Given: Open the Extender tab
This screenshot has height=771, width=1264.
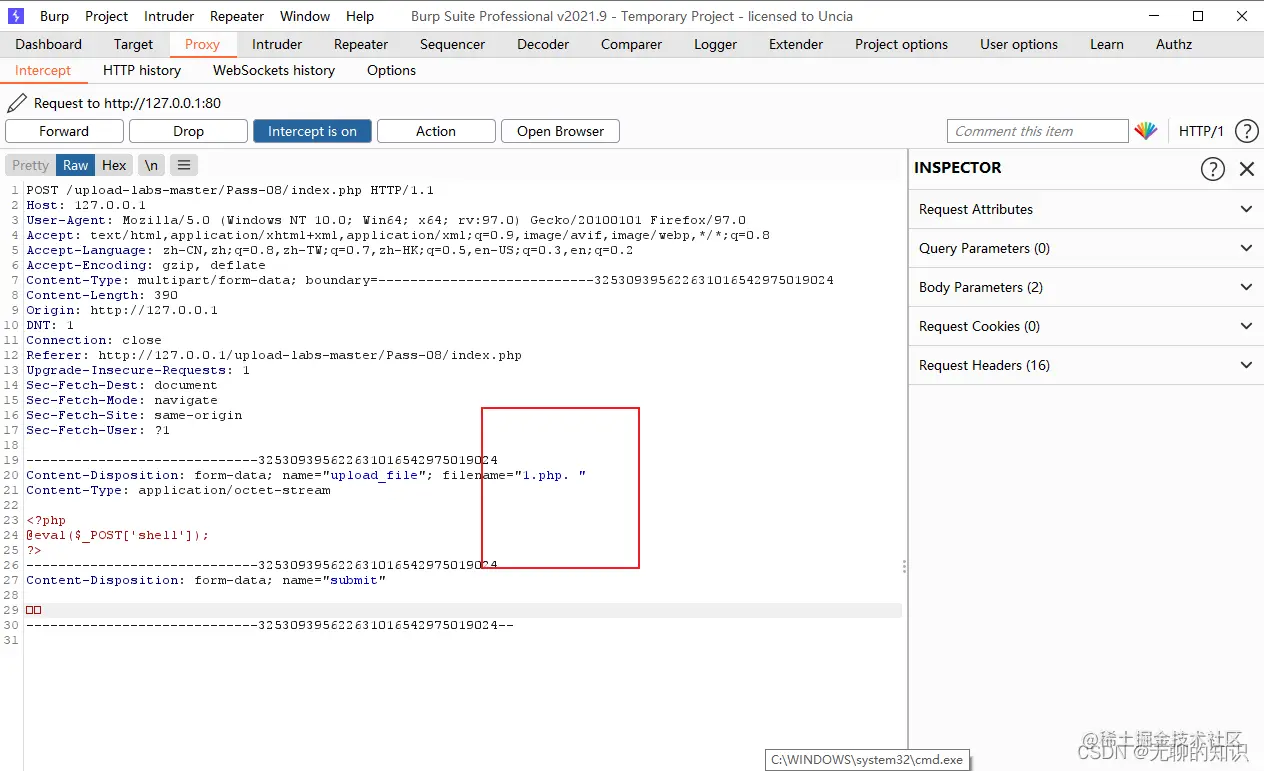Looking at the screenshot, I should (796, 44).
